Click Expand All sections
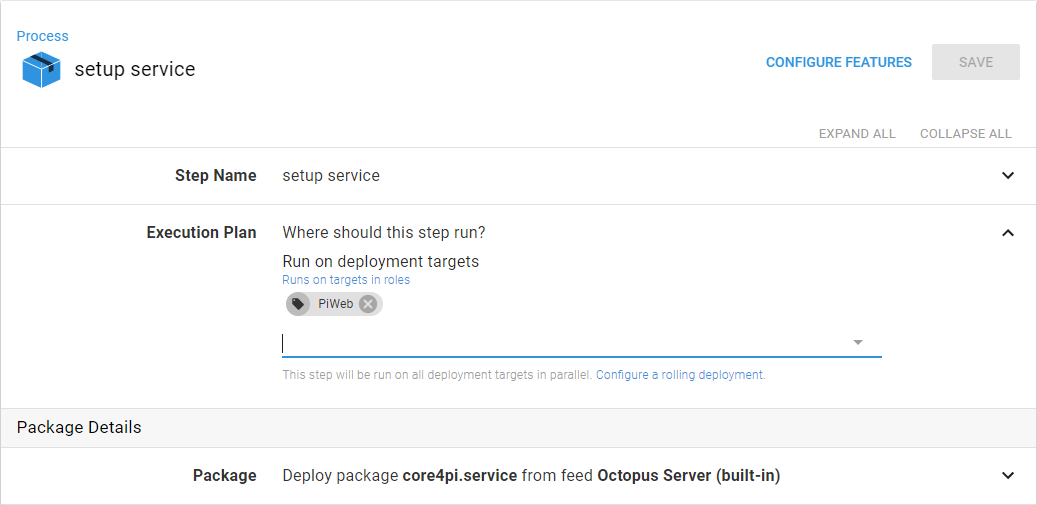Screen dimensions: 1037x505 tap(857, 133)
